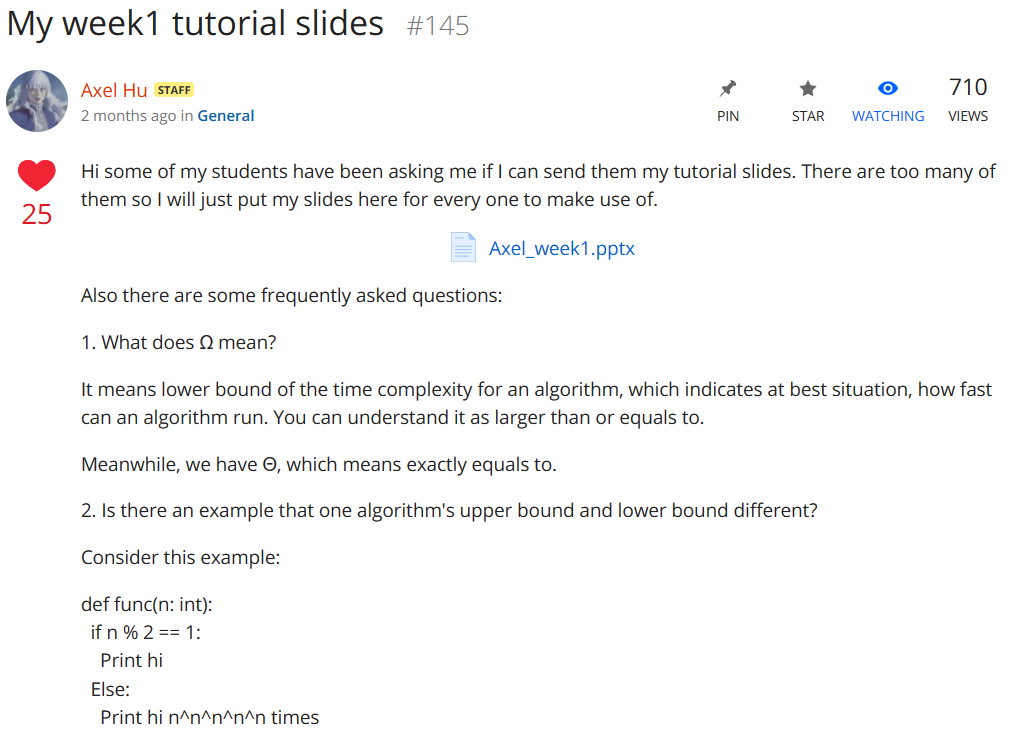Like the post with heart icon
The width and height of the screenshot is (1017, 742).
click(x=36, y=175)
